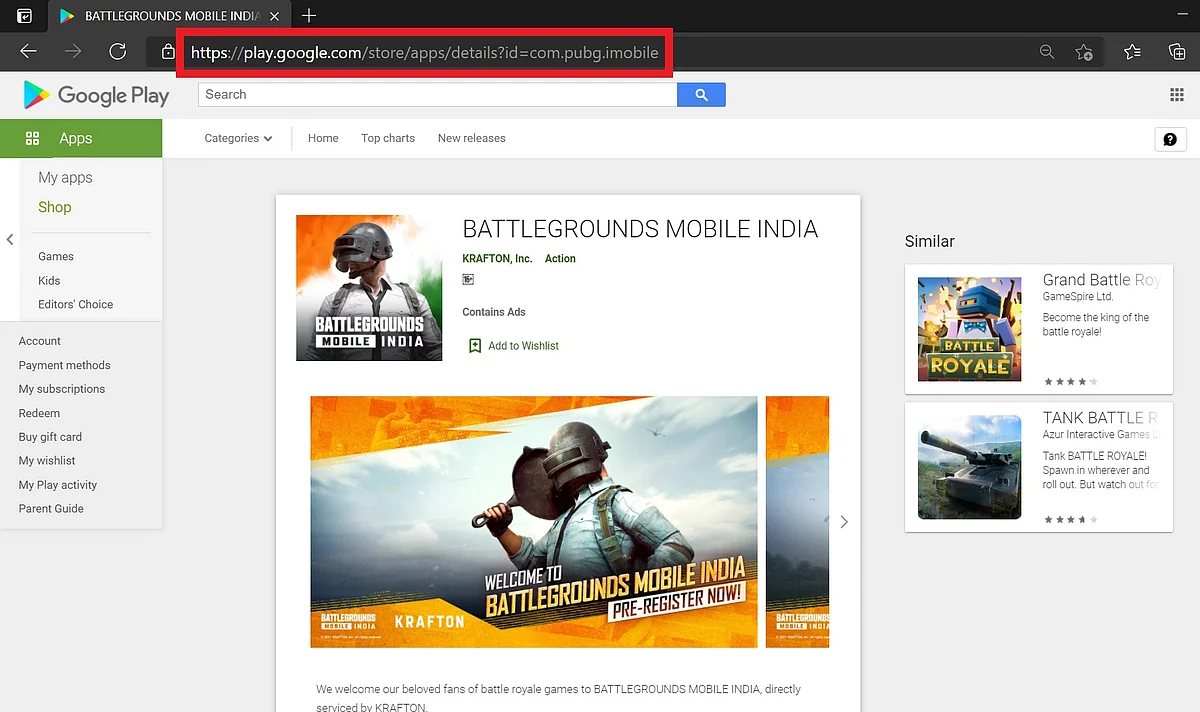Viewport: 1200px width, 712px height.
Task: Open the collections icon in browser toolbar
Action: tap(1177, 52)
